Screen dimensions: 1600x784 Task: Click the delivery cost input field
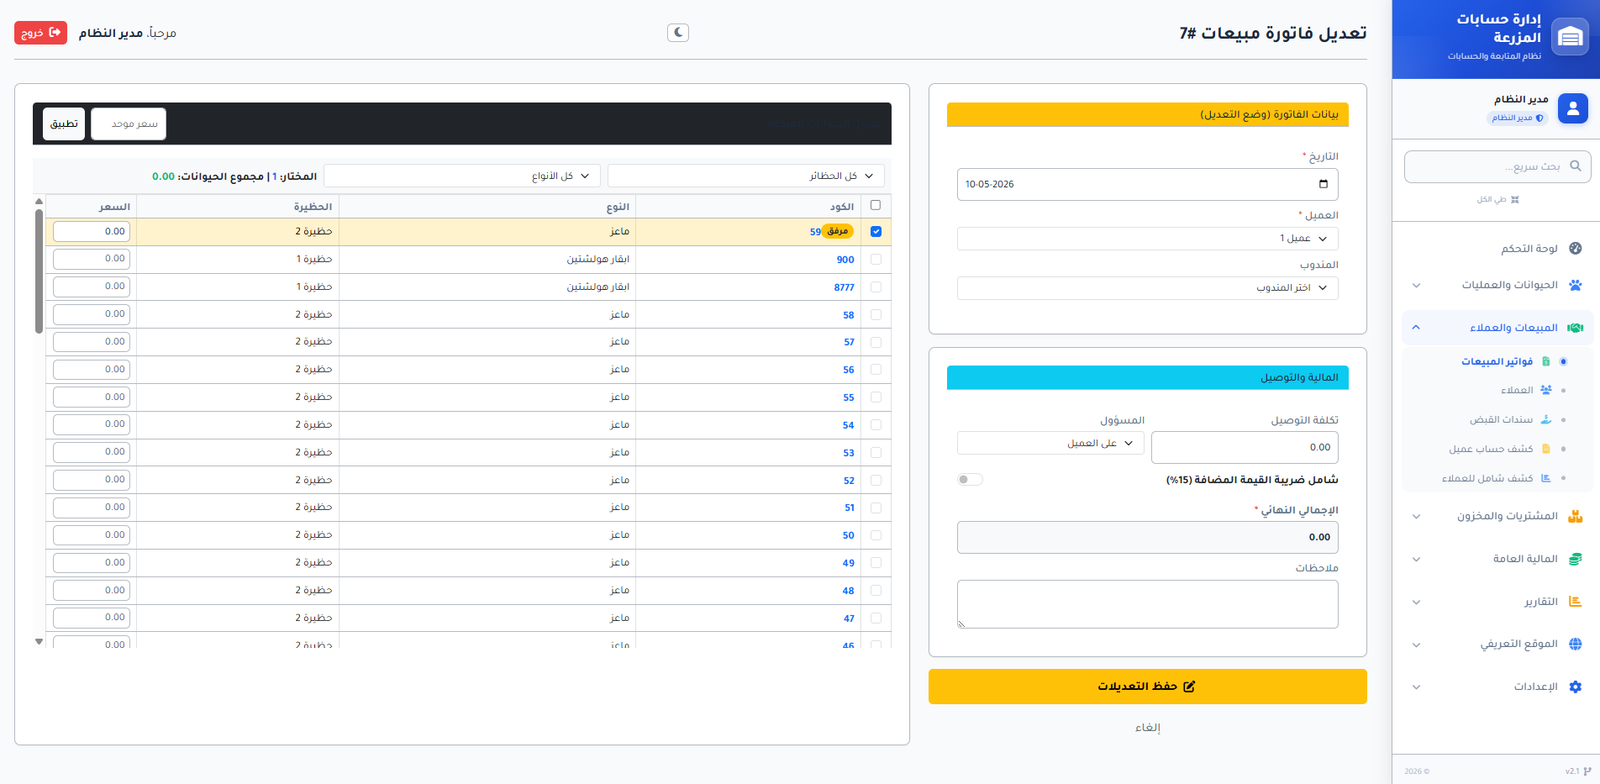[1244, 447]
